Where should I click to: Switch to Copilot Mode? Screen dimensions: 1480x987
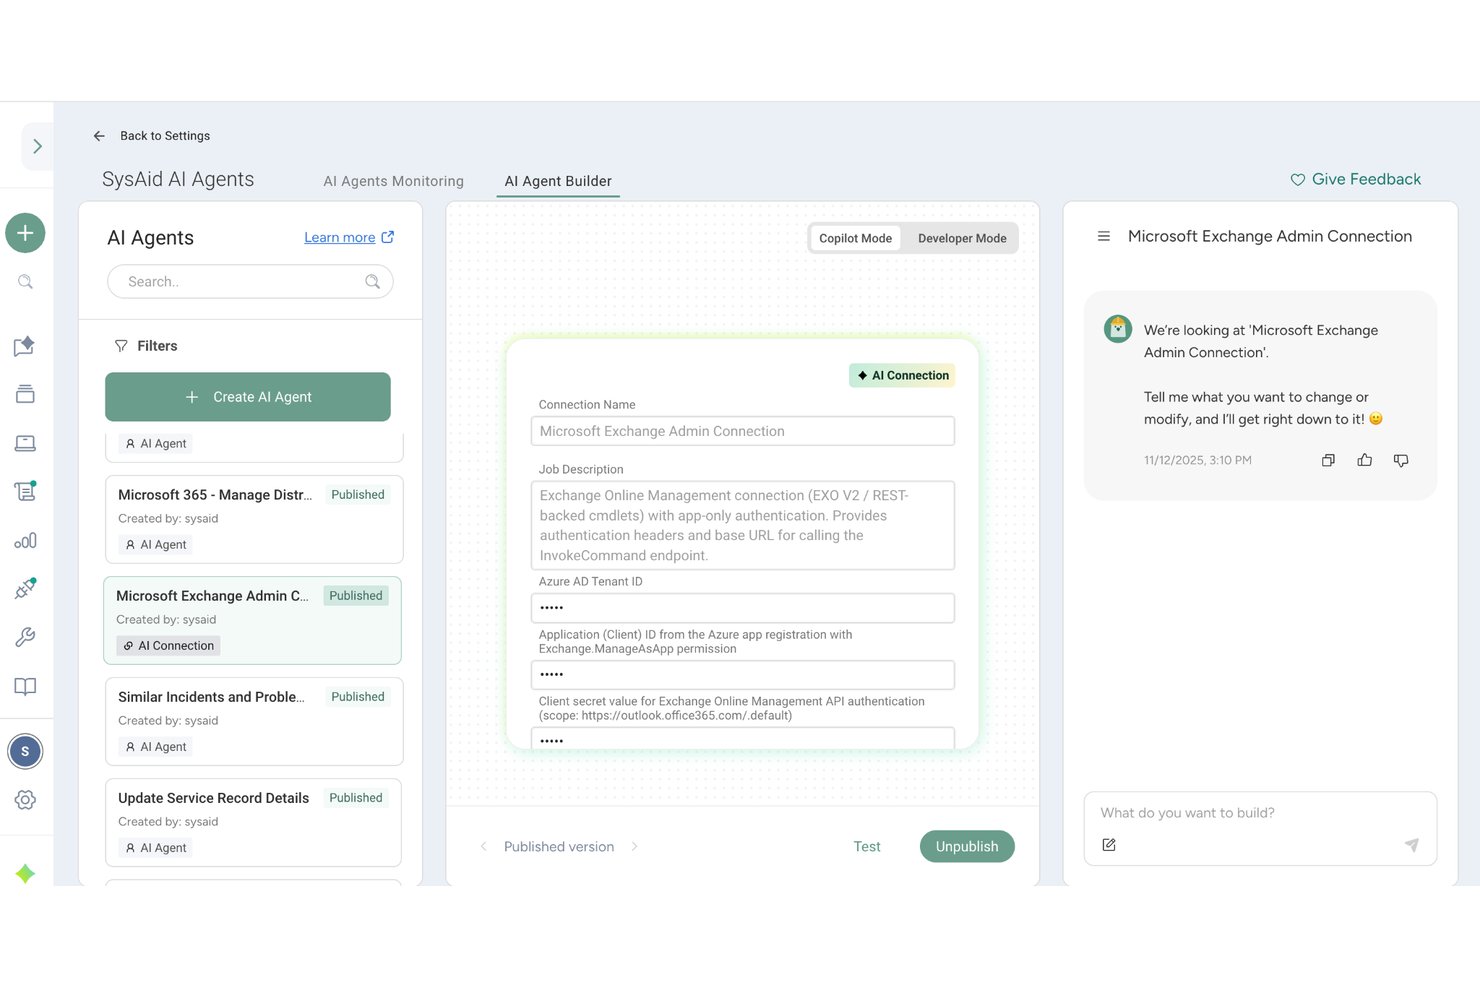[855, 238]
